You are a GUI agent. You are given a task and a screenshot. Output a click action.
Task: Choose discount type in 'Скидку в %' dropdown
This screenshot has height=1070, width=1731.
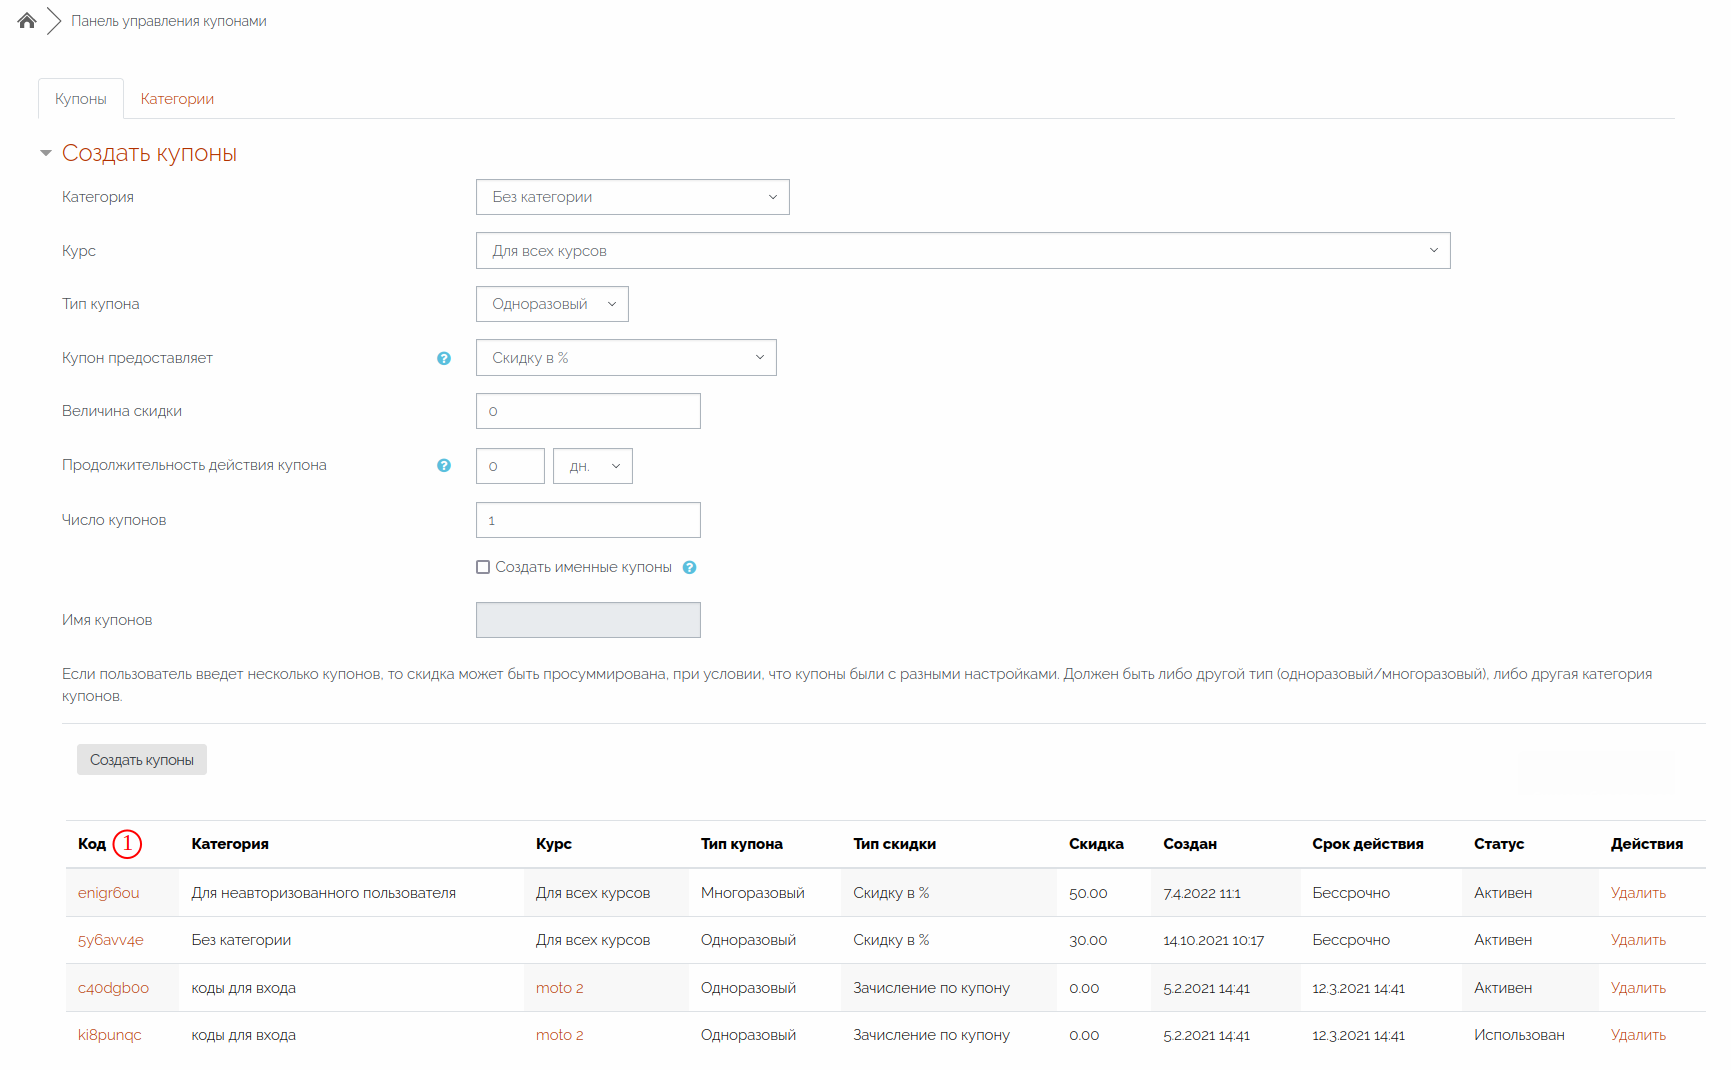(626, 358)
